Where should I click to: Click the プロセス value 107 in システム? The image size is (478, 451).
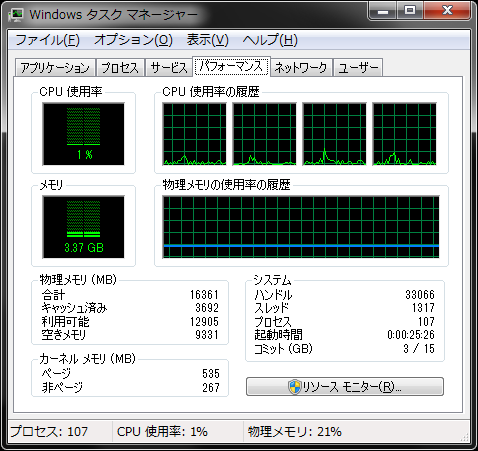coord(426,322)
